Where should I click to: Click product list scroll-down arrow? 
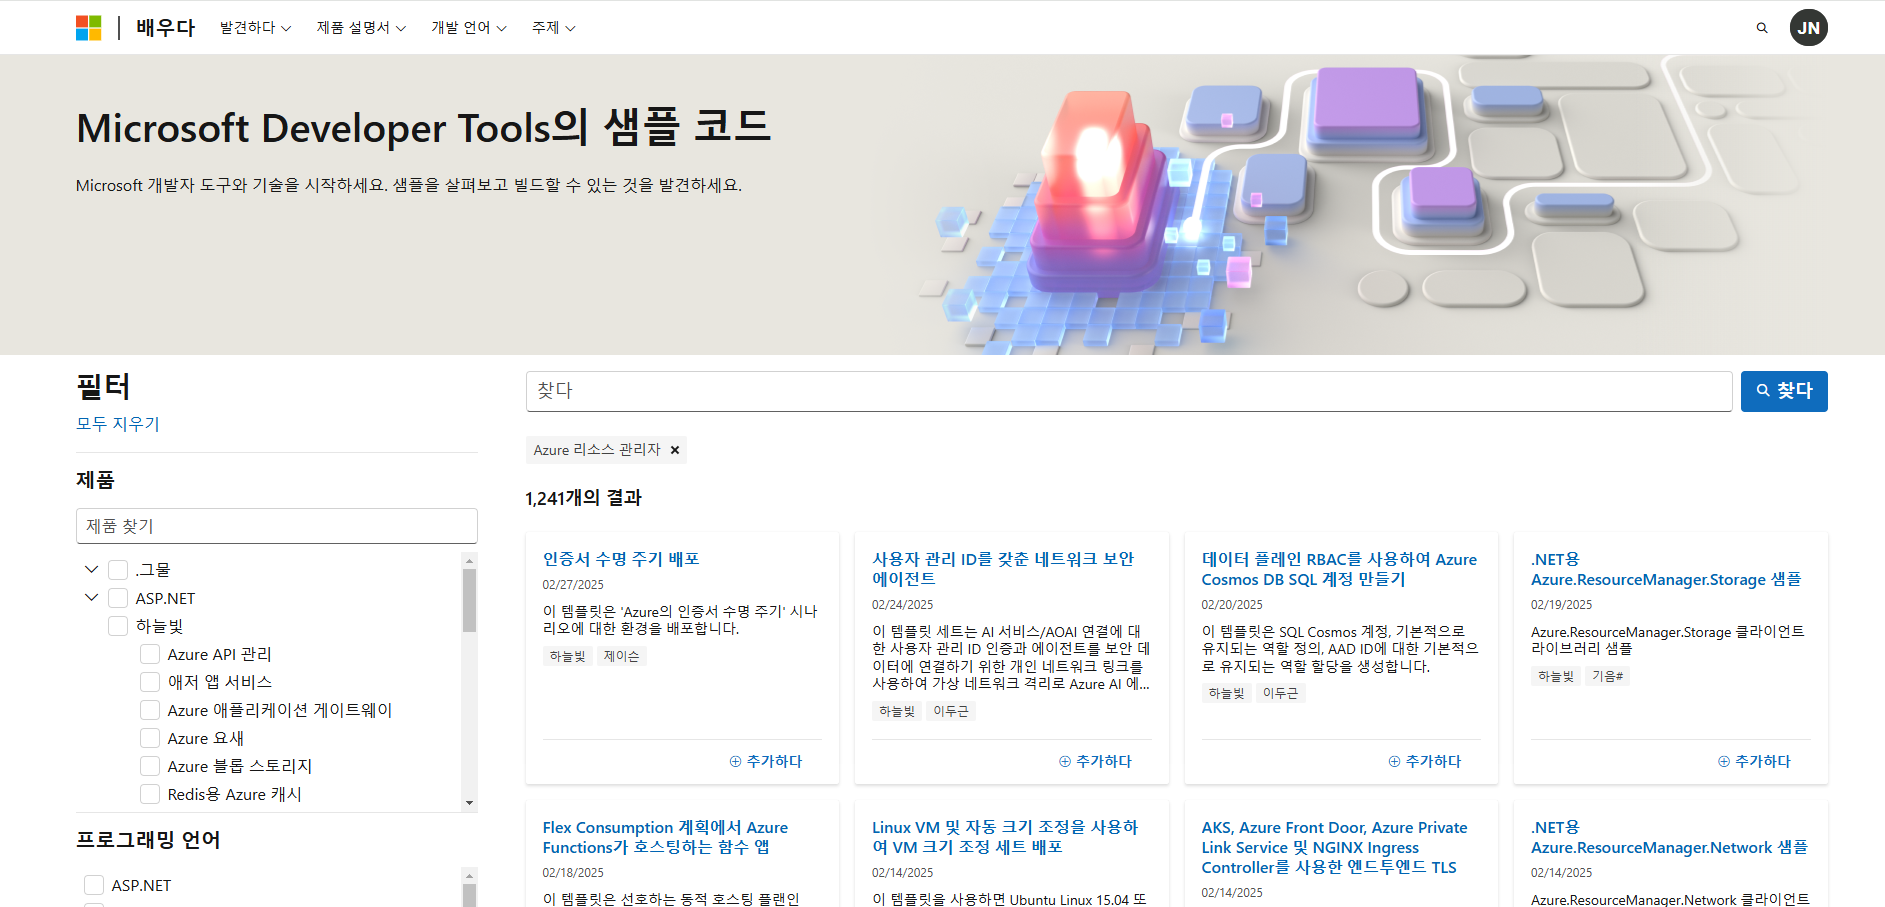pos(469,803)
